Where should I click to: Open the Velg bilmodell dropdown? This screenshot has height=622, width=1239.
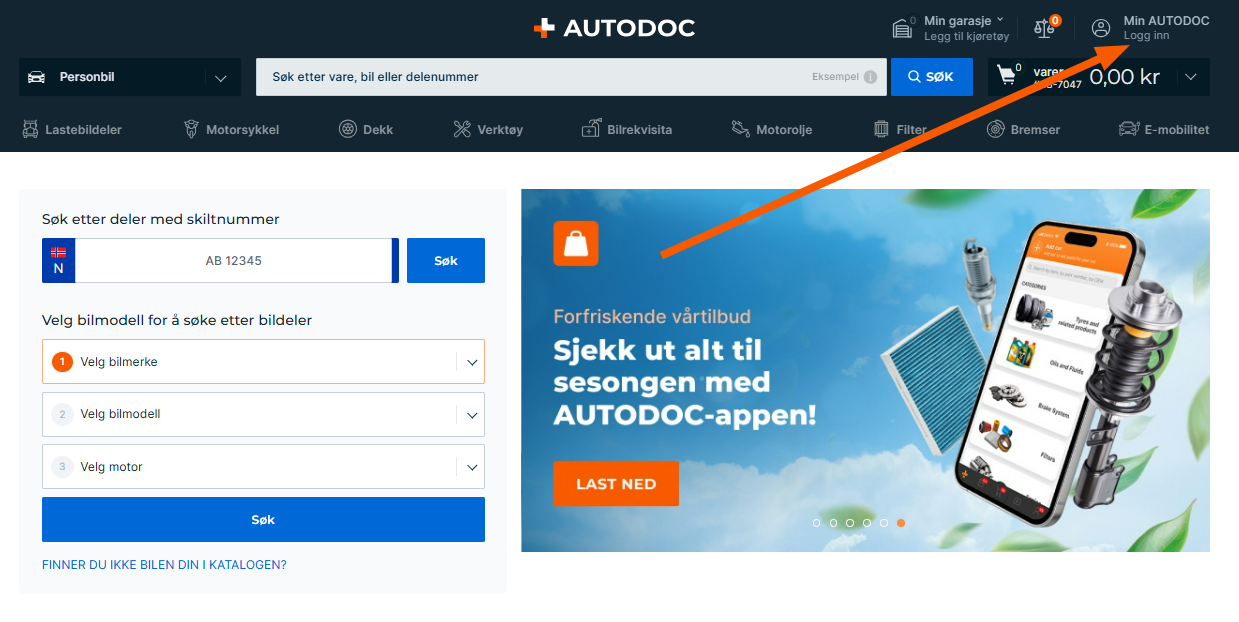(x=263, y=414)
